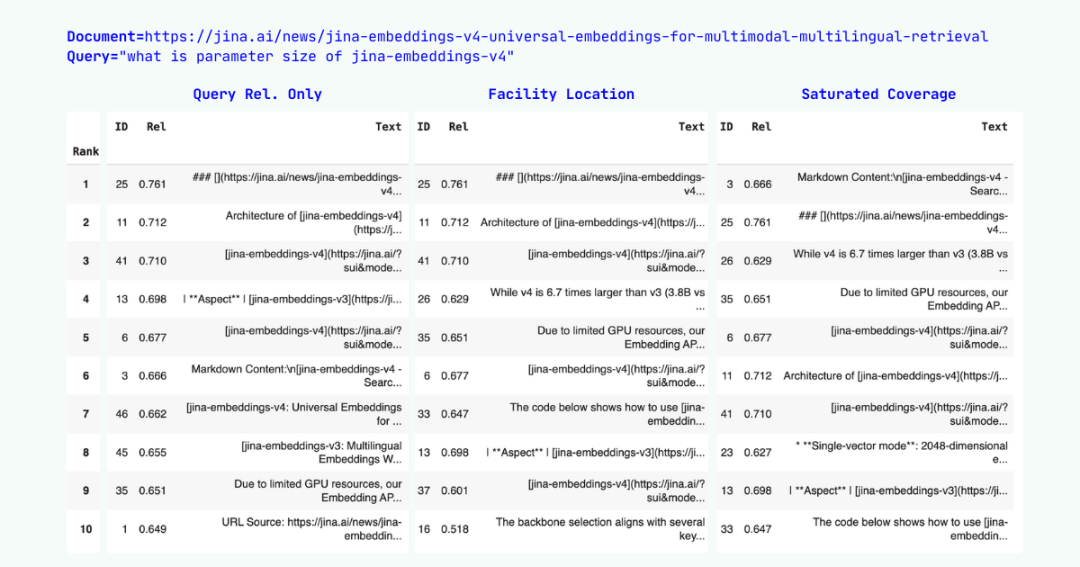Click Rel 0.629 in Facility Location table
The width and height of the screenshot is (1080, 567).
455,299
